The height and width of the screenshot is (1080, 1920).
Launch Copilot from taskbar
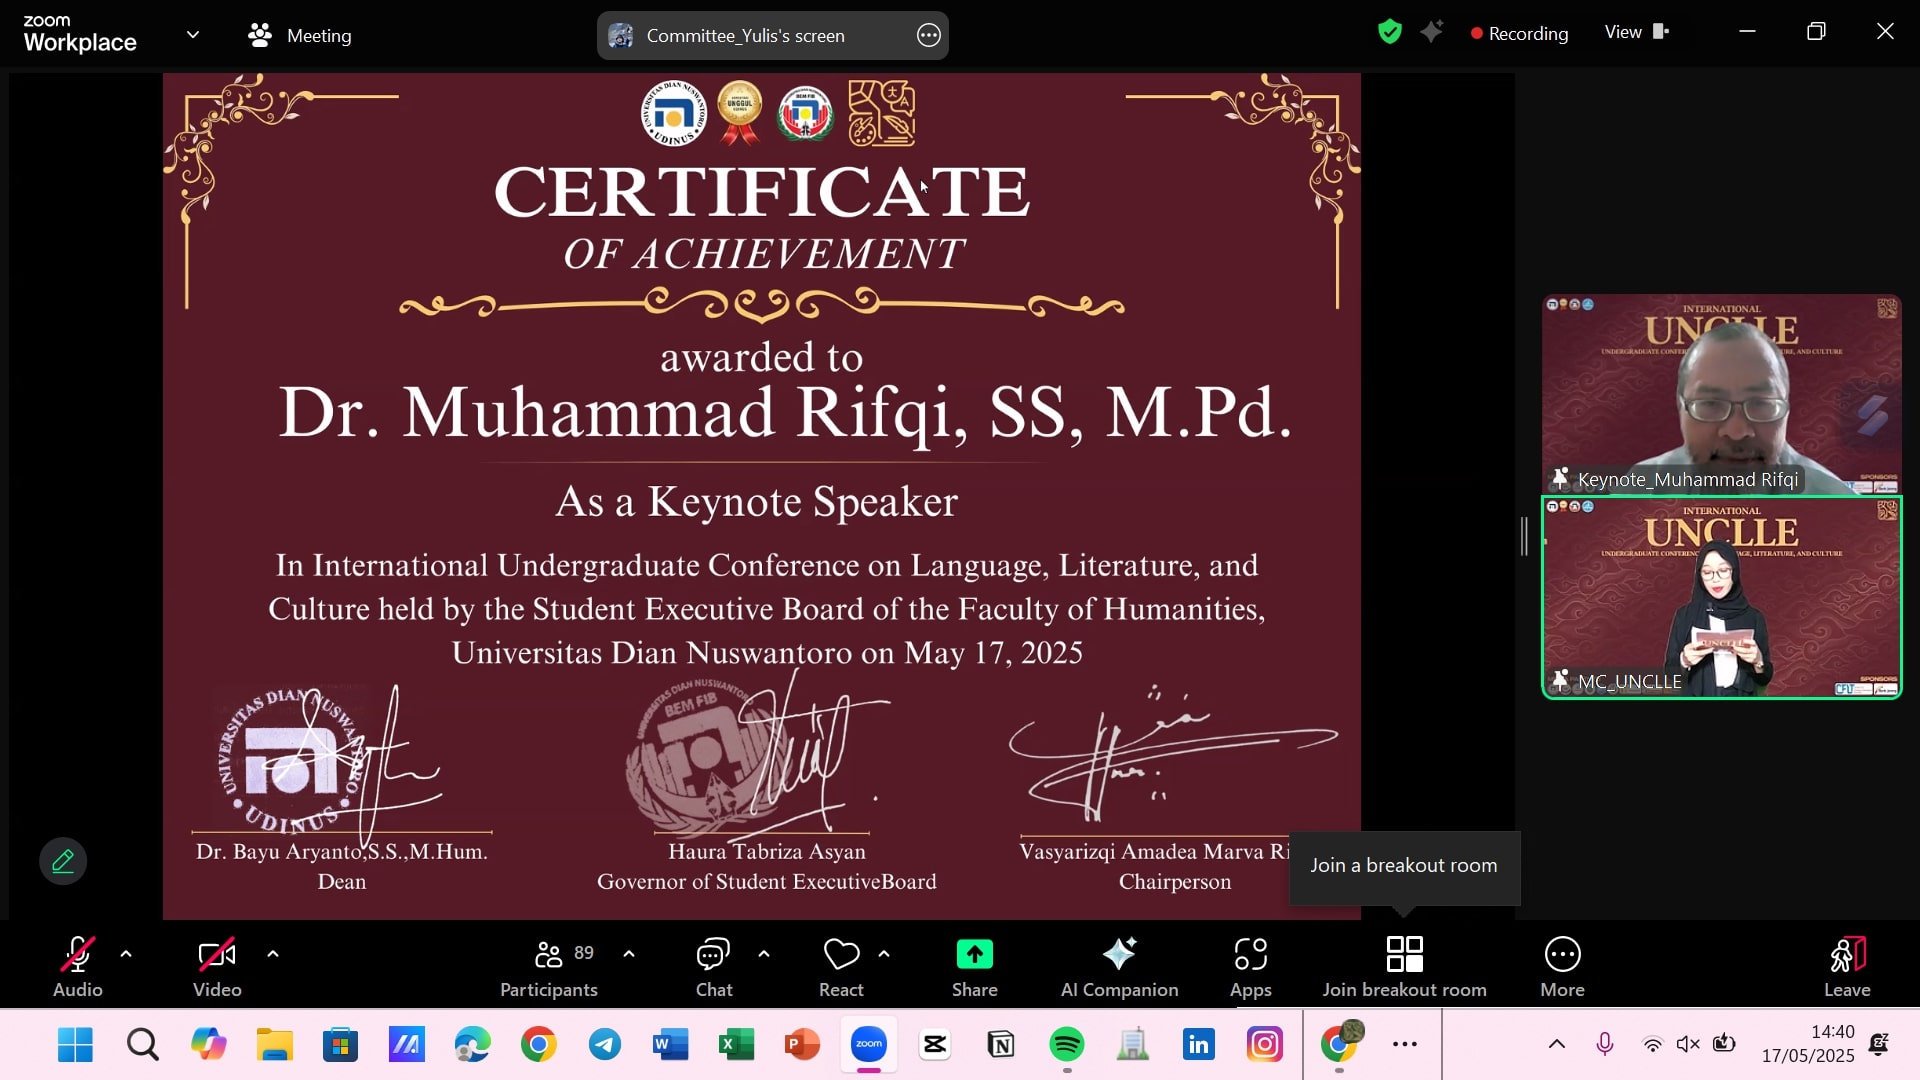tap(208, 1045)
